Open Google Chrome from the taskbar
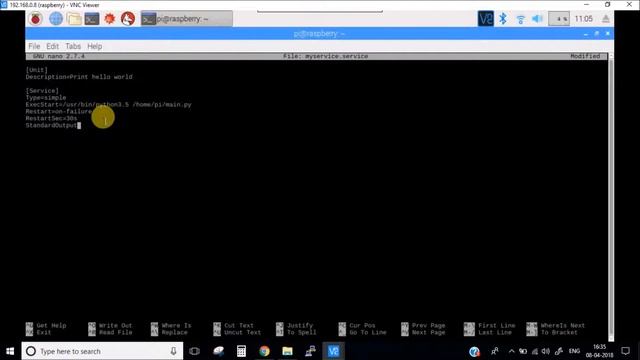 click(x=264, y=351)
